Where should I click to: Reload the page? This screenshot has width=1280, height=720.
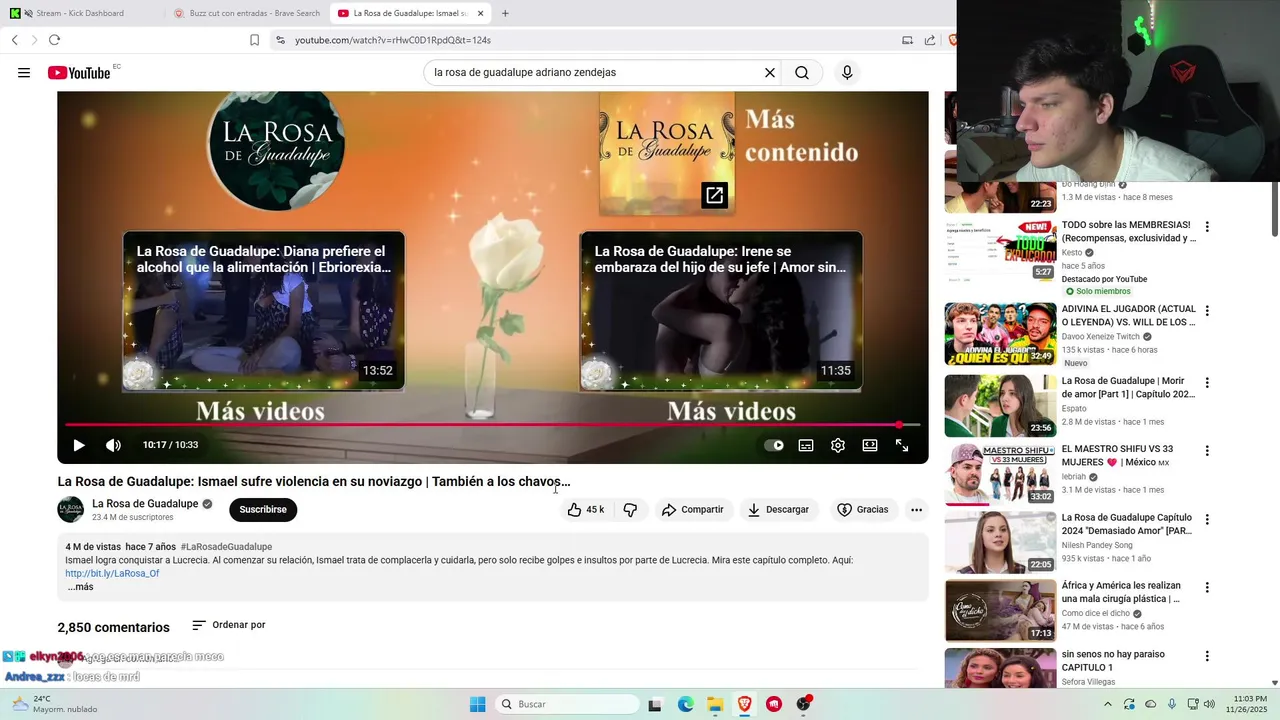point(54,40)
